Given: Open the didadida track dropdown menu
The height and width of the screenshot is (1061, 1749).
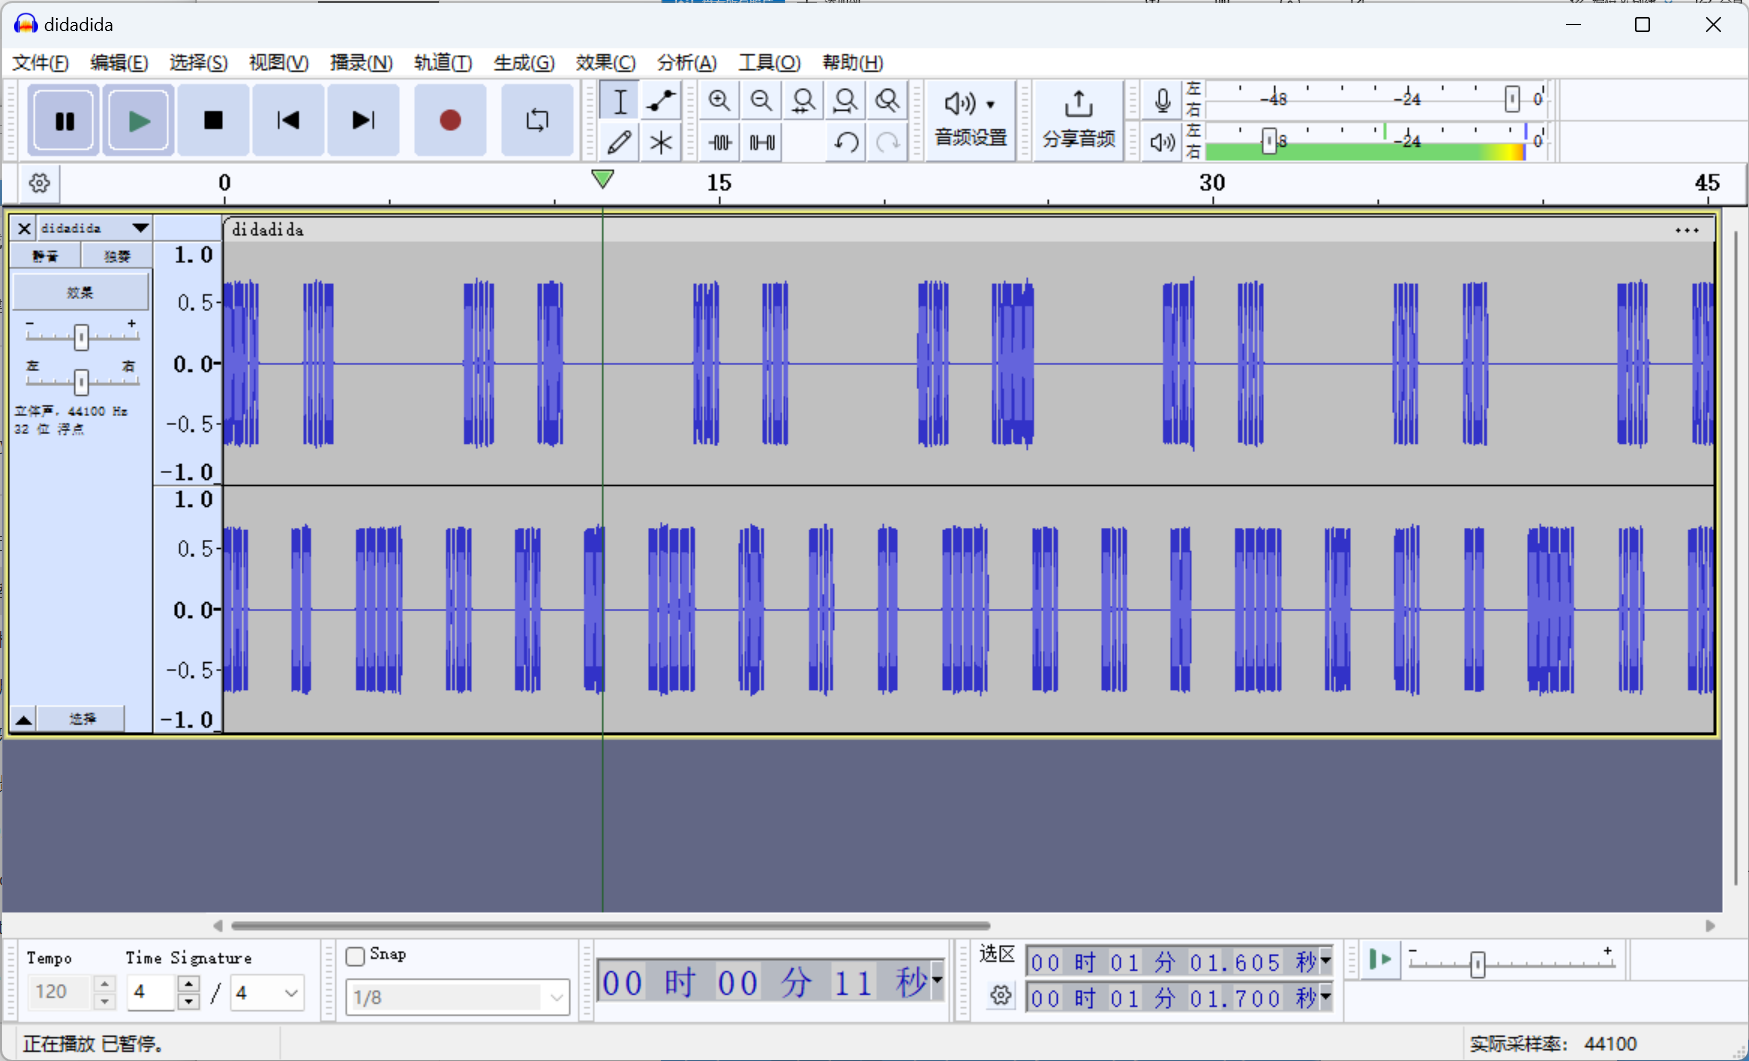Looking at the screenshot, I should [95, 228].
